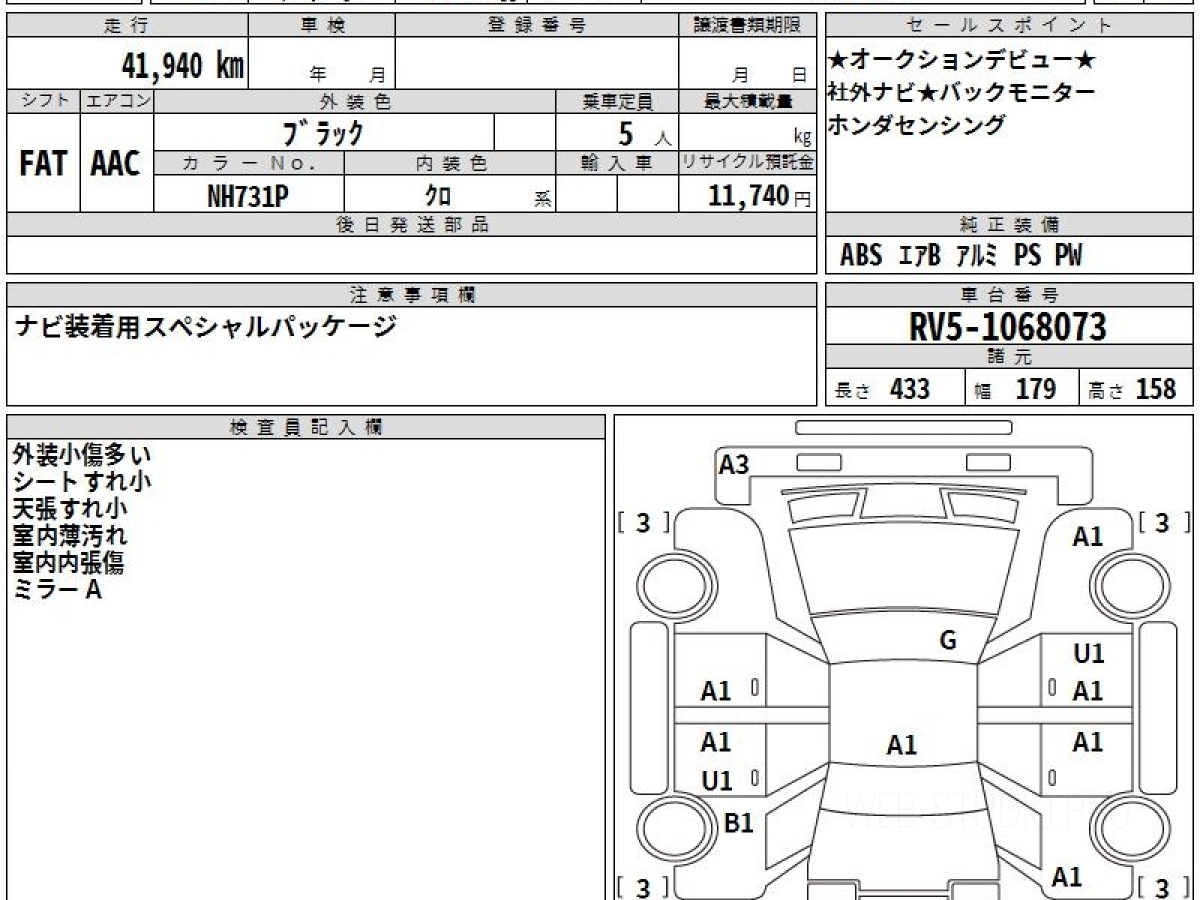Viewport: 1200px width, 900px height.
Task: Select the 登録番号 header
Action: click(537, 26)
